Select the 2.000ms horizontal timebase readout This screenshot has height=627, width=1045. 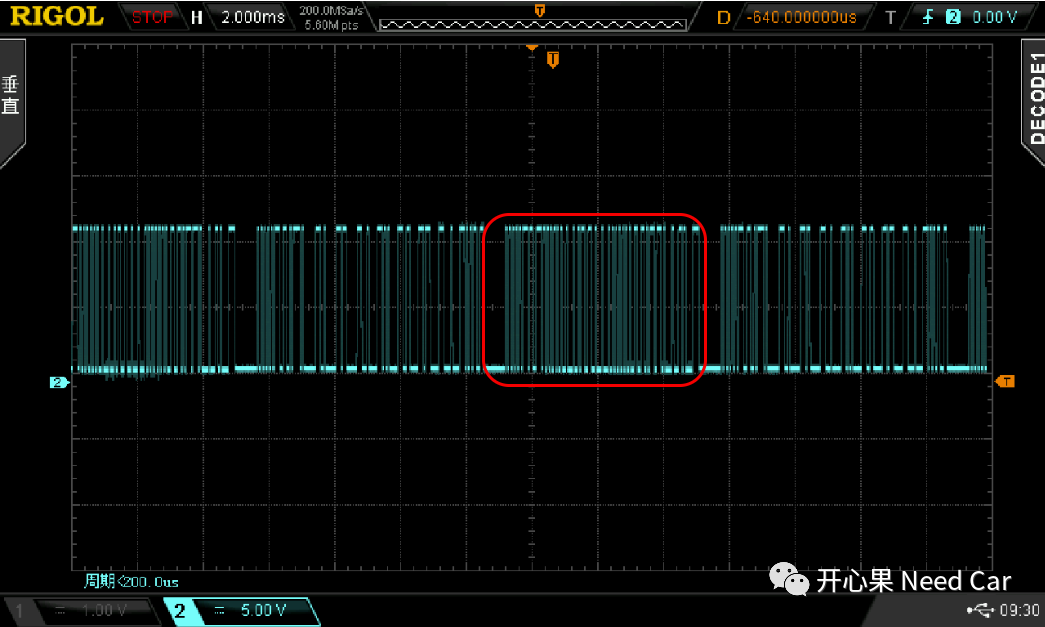[253, 17]
